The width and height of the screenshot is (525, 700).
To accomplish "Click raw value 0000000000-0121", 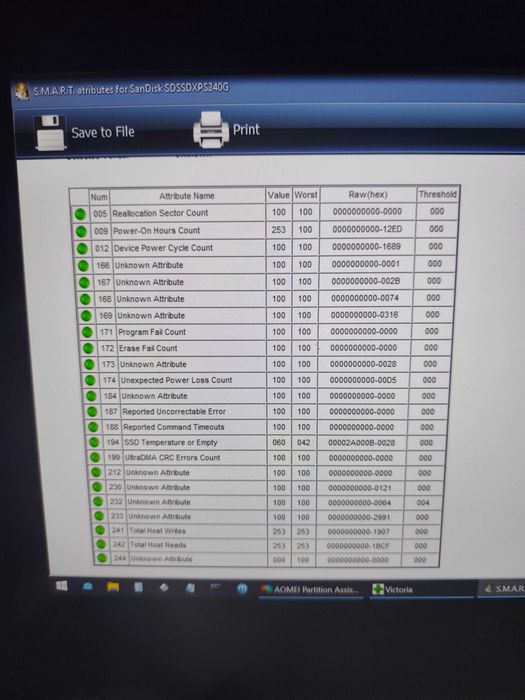I will point(360,488).
